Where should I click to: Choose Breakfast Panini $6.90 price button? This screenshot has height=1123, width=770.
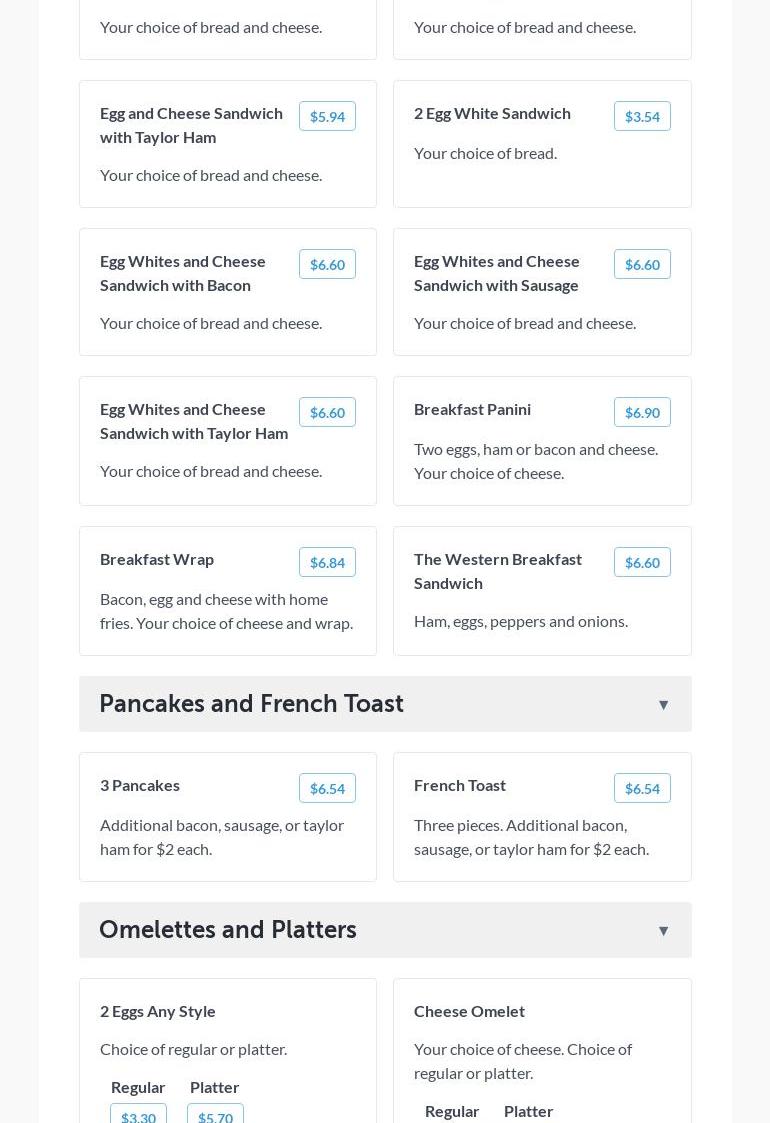pos(641,413)
